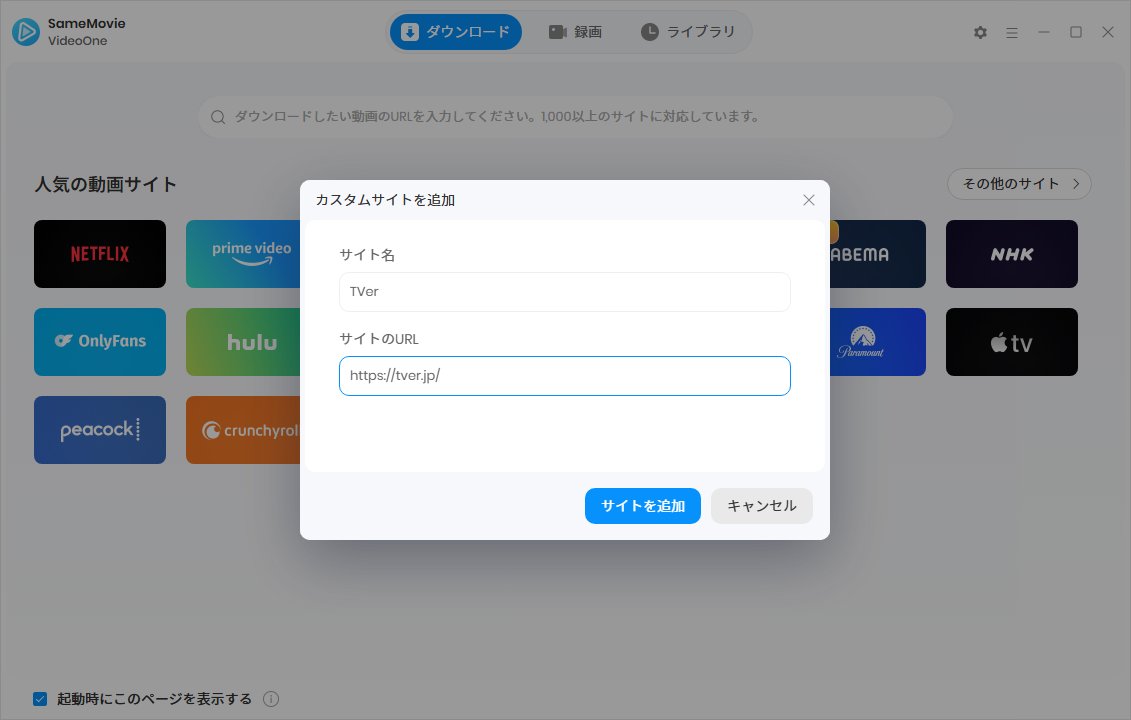Screen dimensions: 1131x720
Task: Open その他のサイト list
Action: (x=1019, y=184)
